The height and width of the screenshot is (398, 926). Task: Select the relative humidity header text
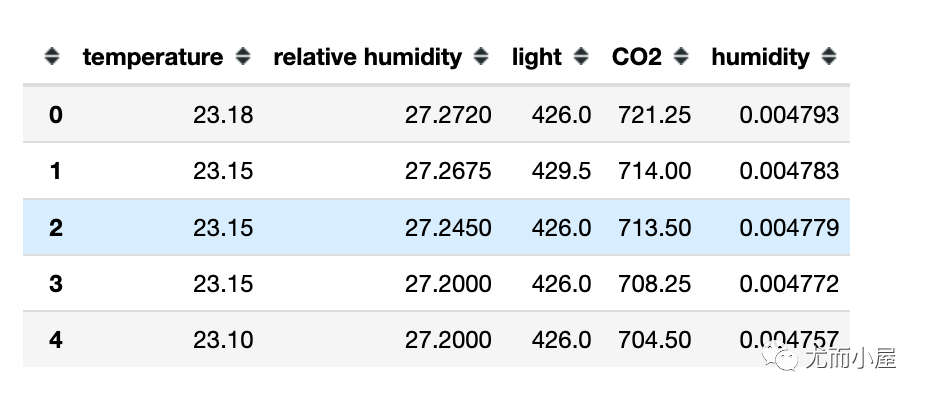[367, 57]
